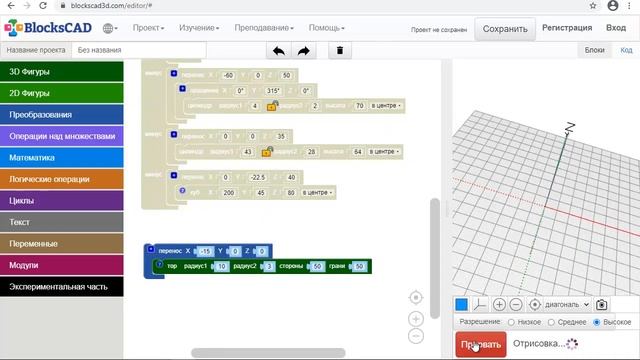Zoom out the 3D viewer

pos(516,304)
